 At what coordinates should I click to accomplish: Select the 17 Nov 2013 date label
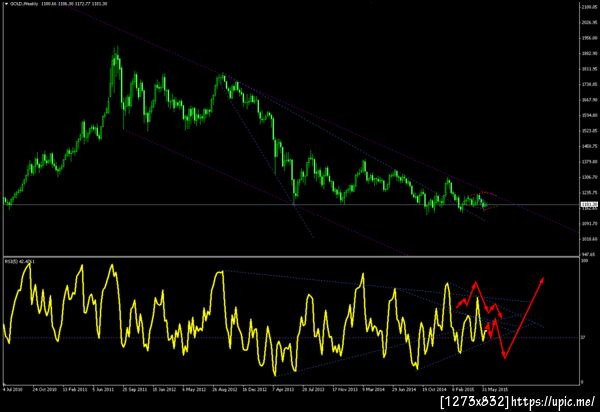[x=344, y=389]
